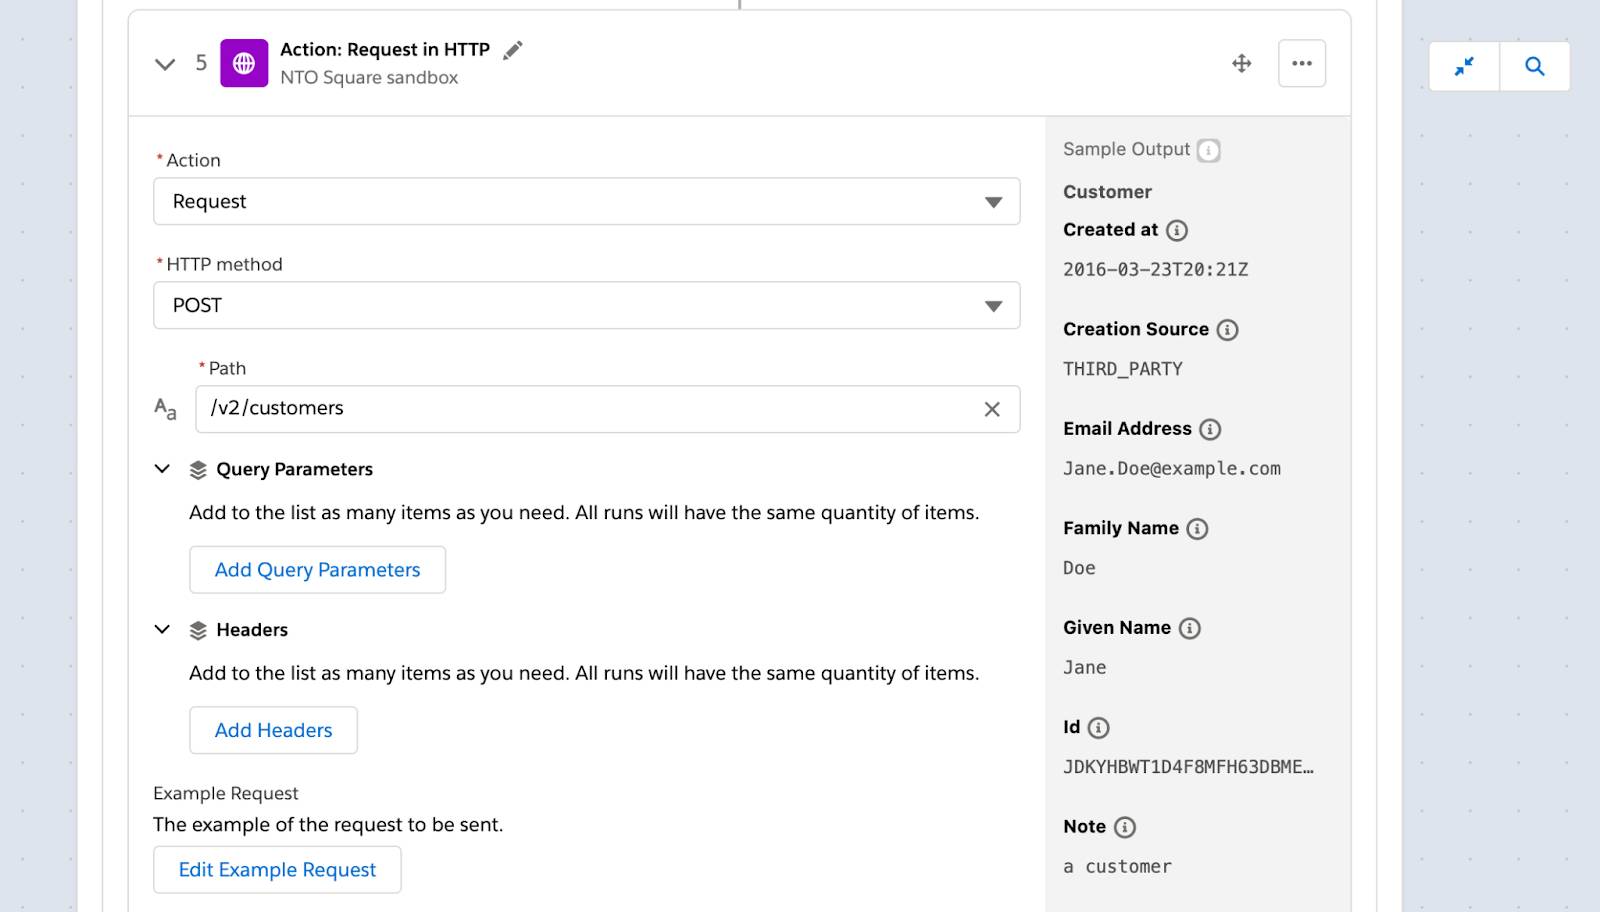Click the Headers layers icon
Screen dimensions: 1600x912
click(198, 630)
